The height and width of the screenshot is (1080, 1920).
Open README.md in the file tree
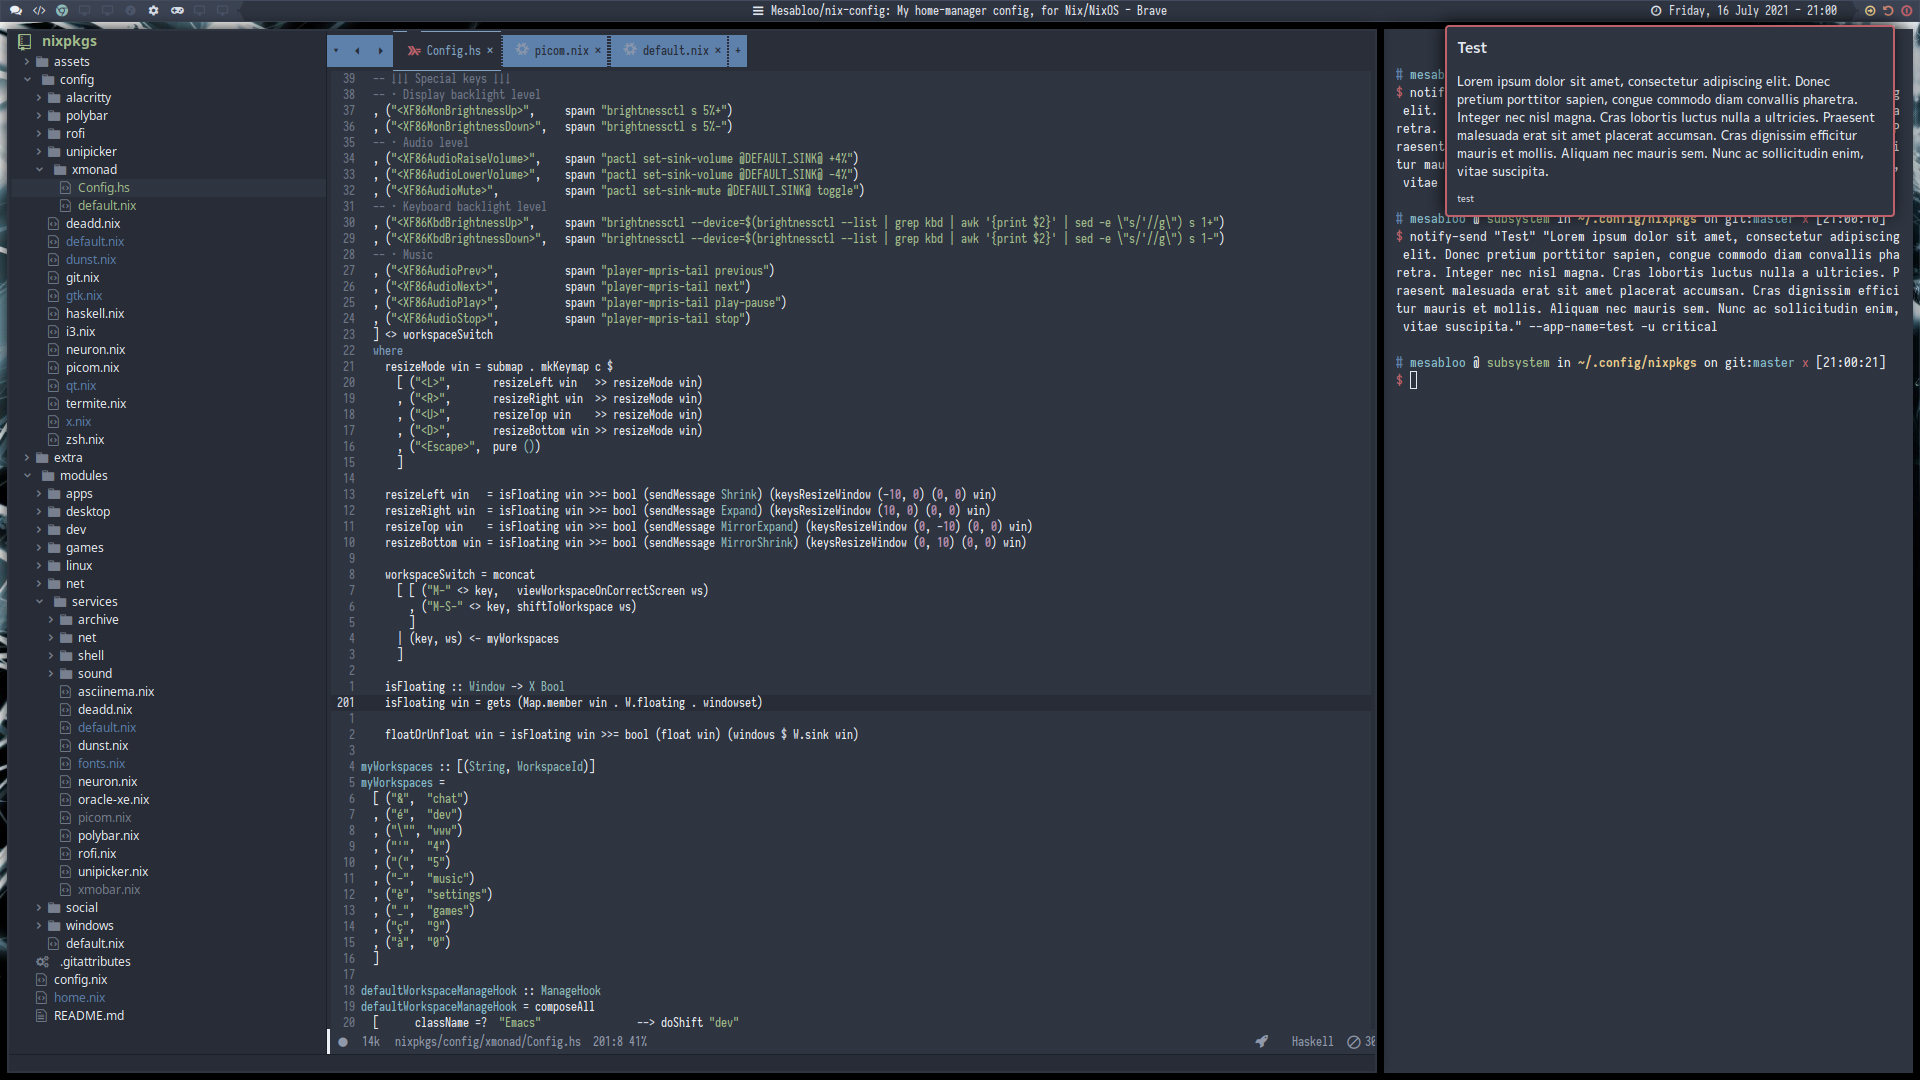[x=88, y=1016]
